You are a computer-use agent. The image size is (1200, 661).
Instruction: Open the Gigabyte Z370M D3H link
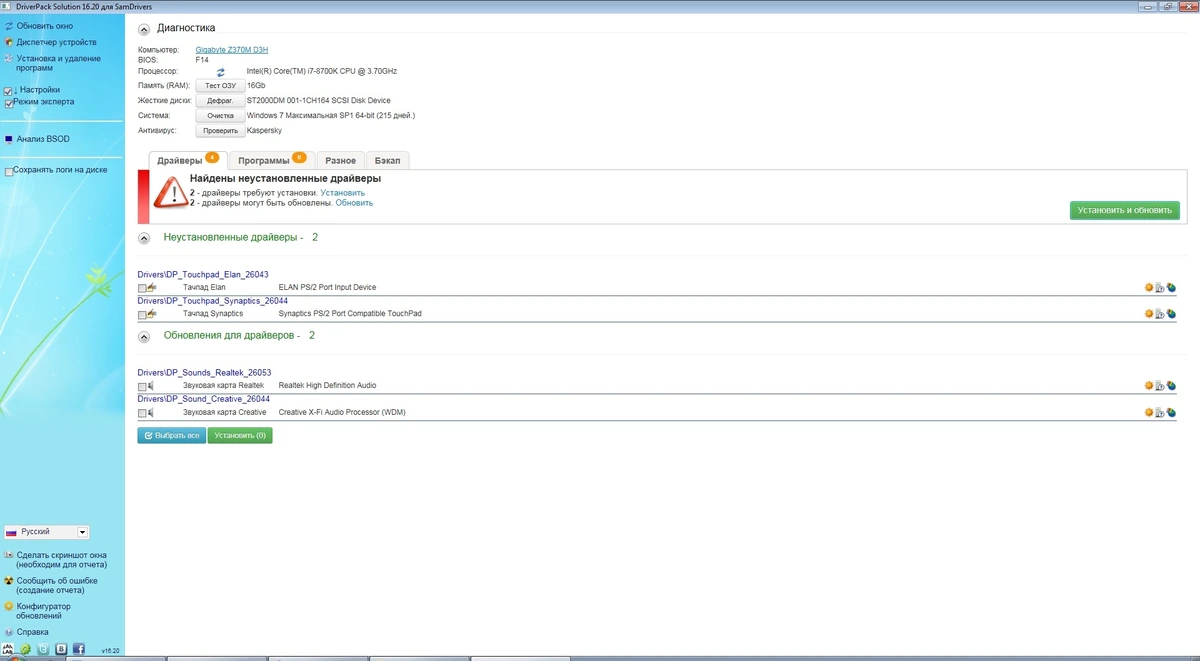pos(232,50)
